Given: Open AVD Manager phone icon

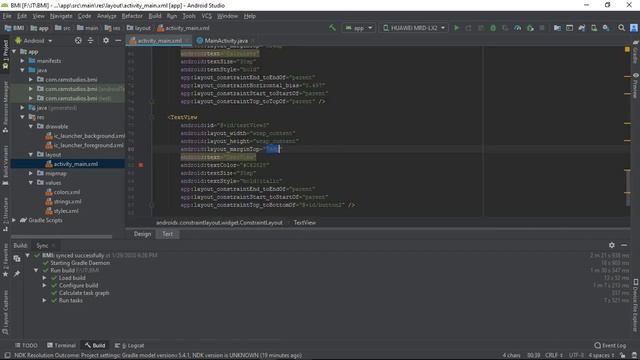Looking at the screenshot, I should [x=594, y=28].
